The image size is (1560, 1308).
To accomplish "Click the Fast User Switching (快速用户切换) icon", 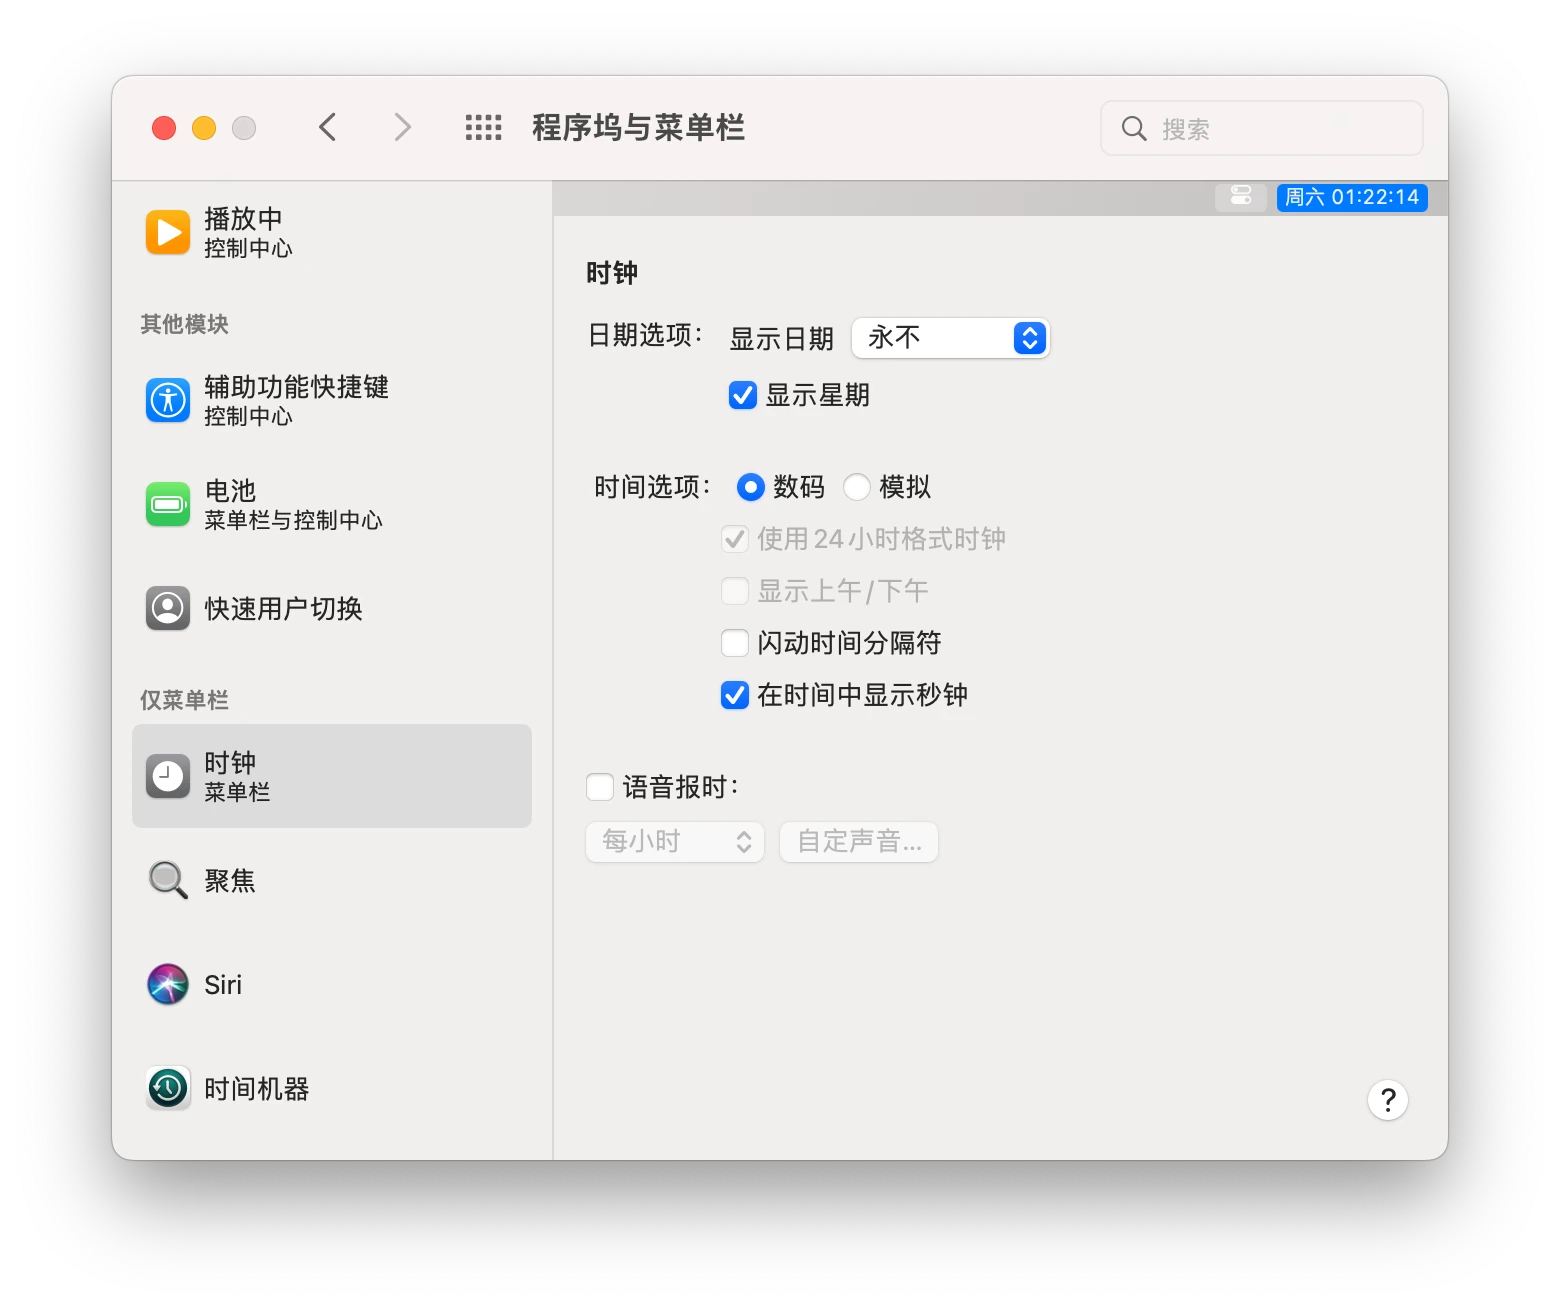I will pyautogui.click(x=167, y=608).
